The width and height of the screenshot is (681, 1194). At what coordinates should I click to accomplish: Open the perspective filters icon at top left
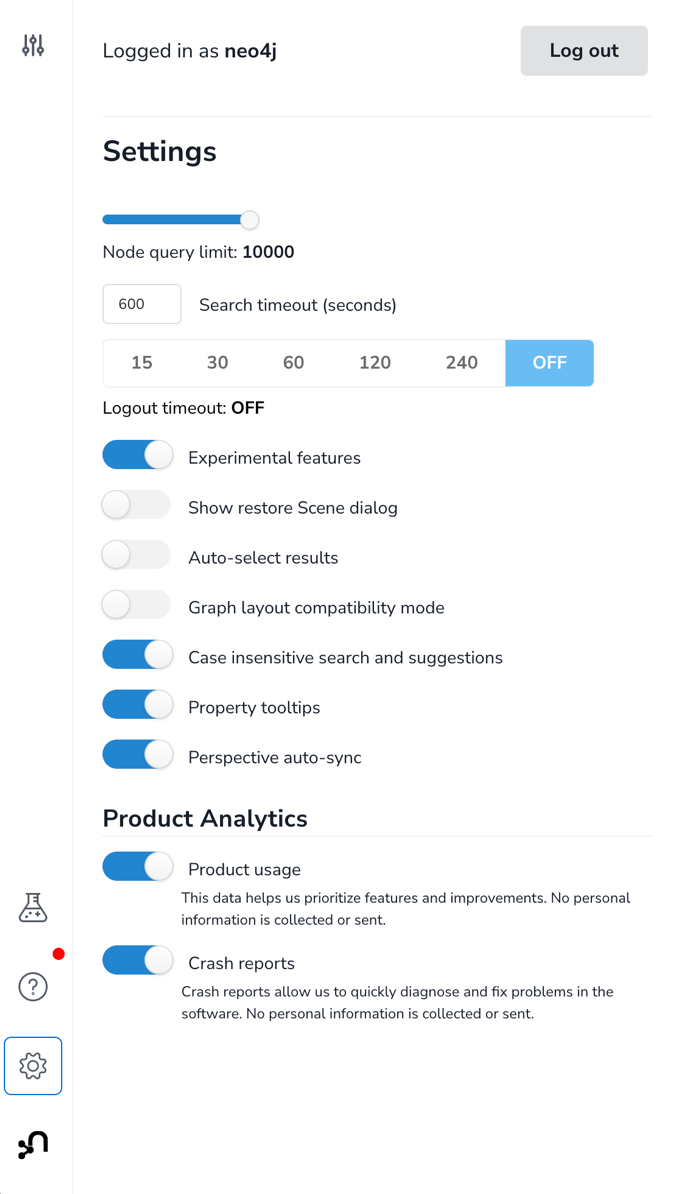tap(33, 45)
